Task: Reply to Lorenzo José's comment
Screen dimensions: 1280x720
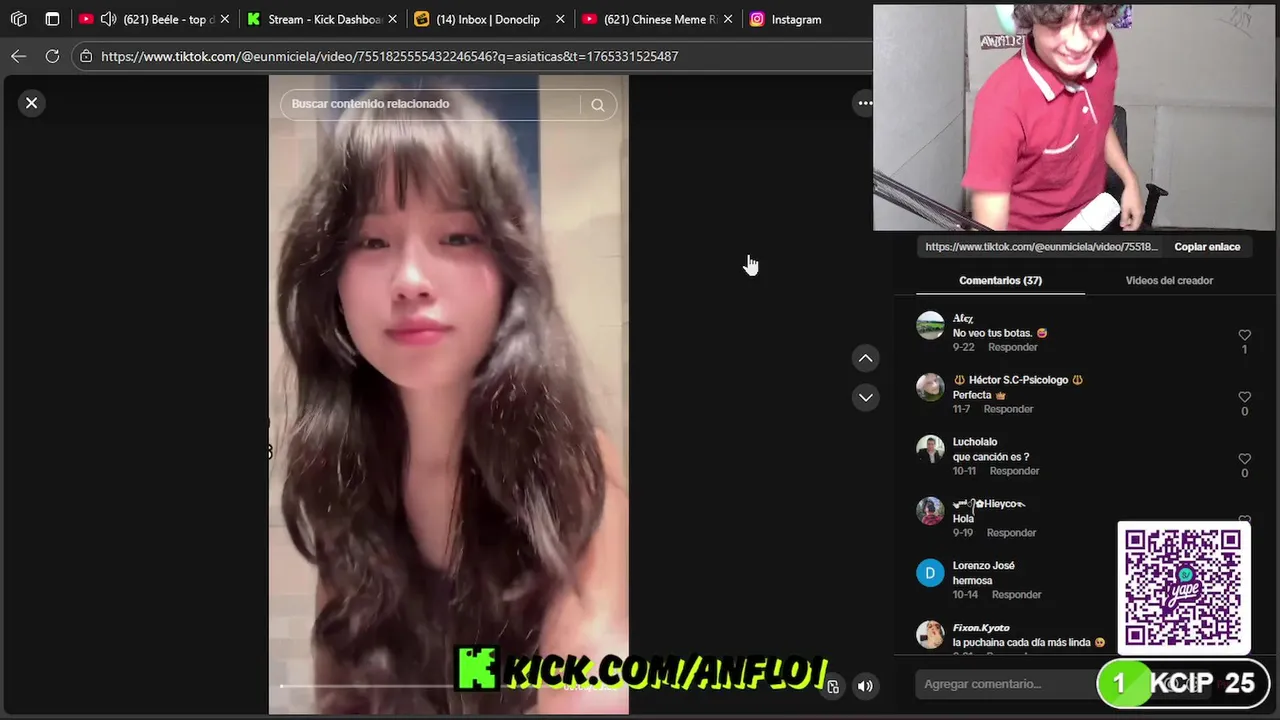Action: click(1016, 595)
